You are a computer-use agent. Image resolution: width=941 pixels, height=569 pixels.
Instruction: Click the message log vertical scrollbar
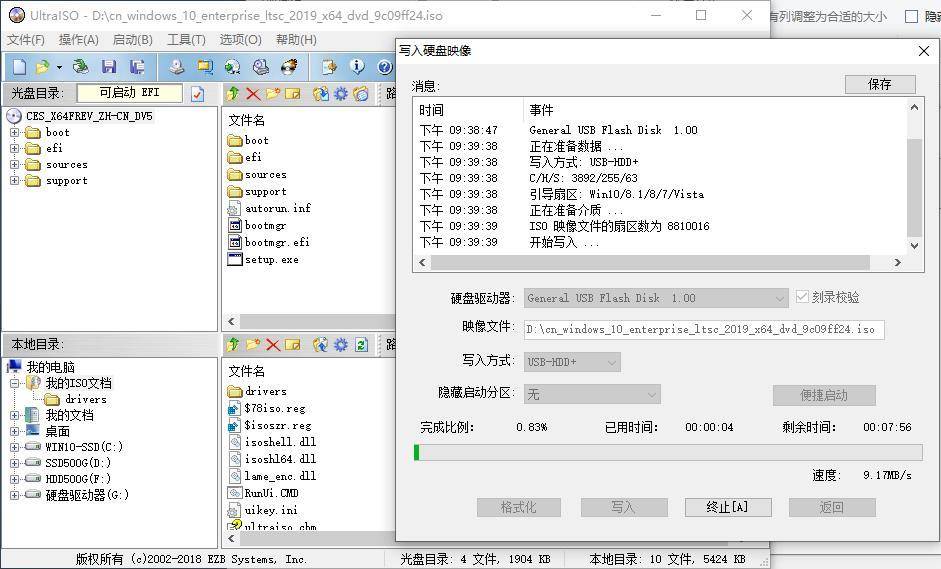tap(914, 176)
